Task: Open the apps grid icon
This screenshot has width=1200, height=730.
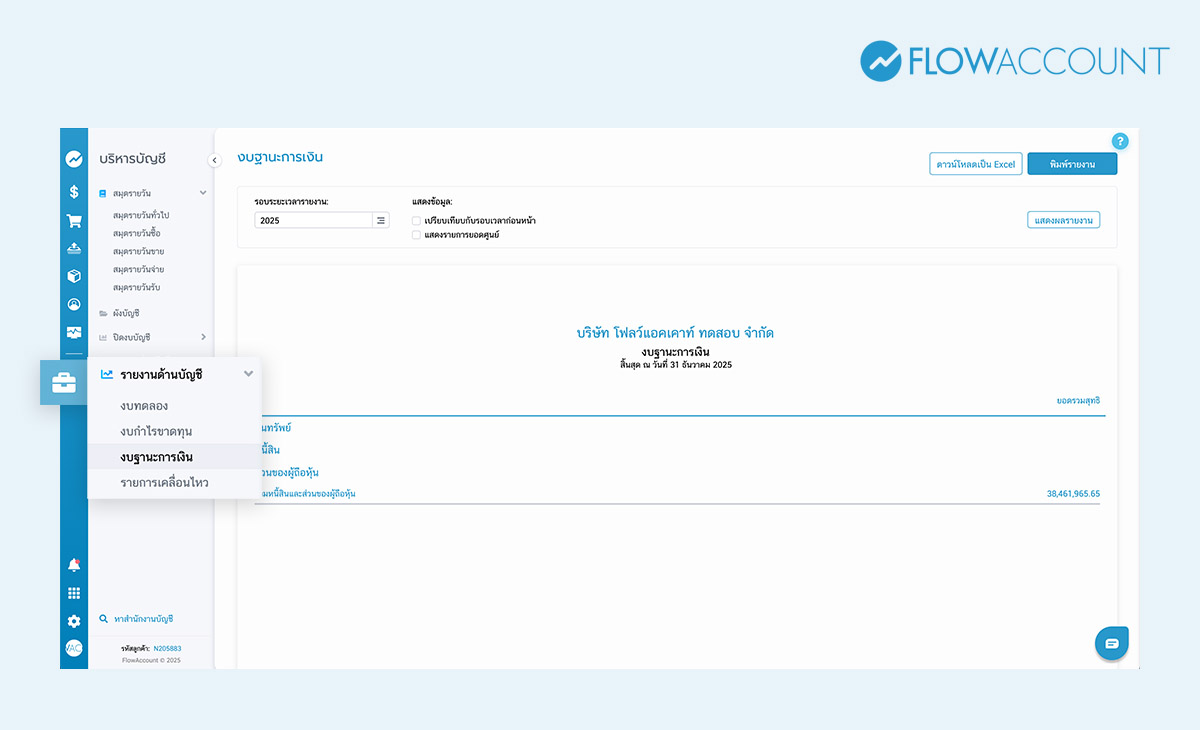Action: pyautogui.click(x=74, y=593)
